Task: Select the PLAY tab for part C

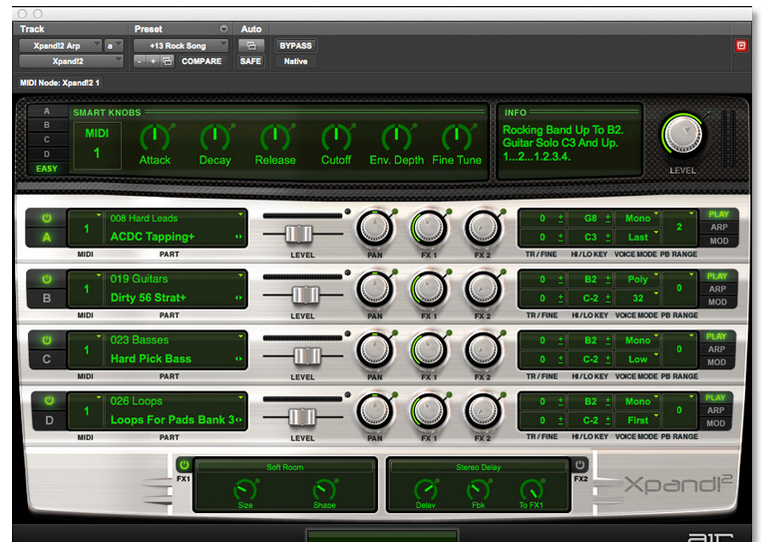Action: (x=717, y=336)
